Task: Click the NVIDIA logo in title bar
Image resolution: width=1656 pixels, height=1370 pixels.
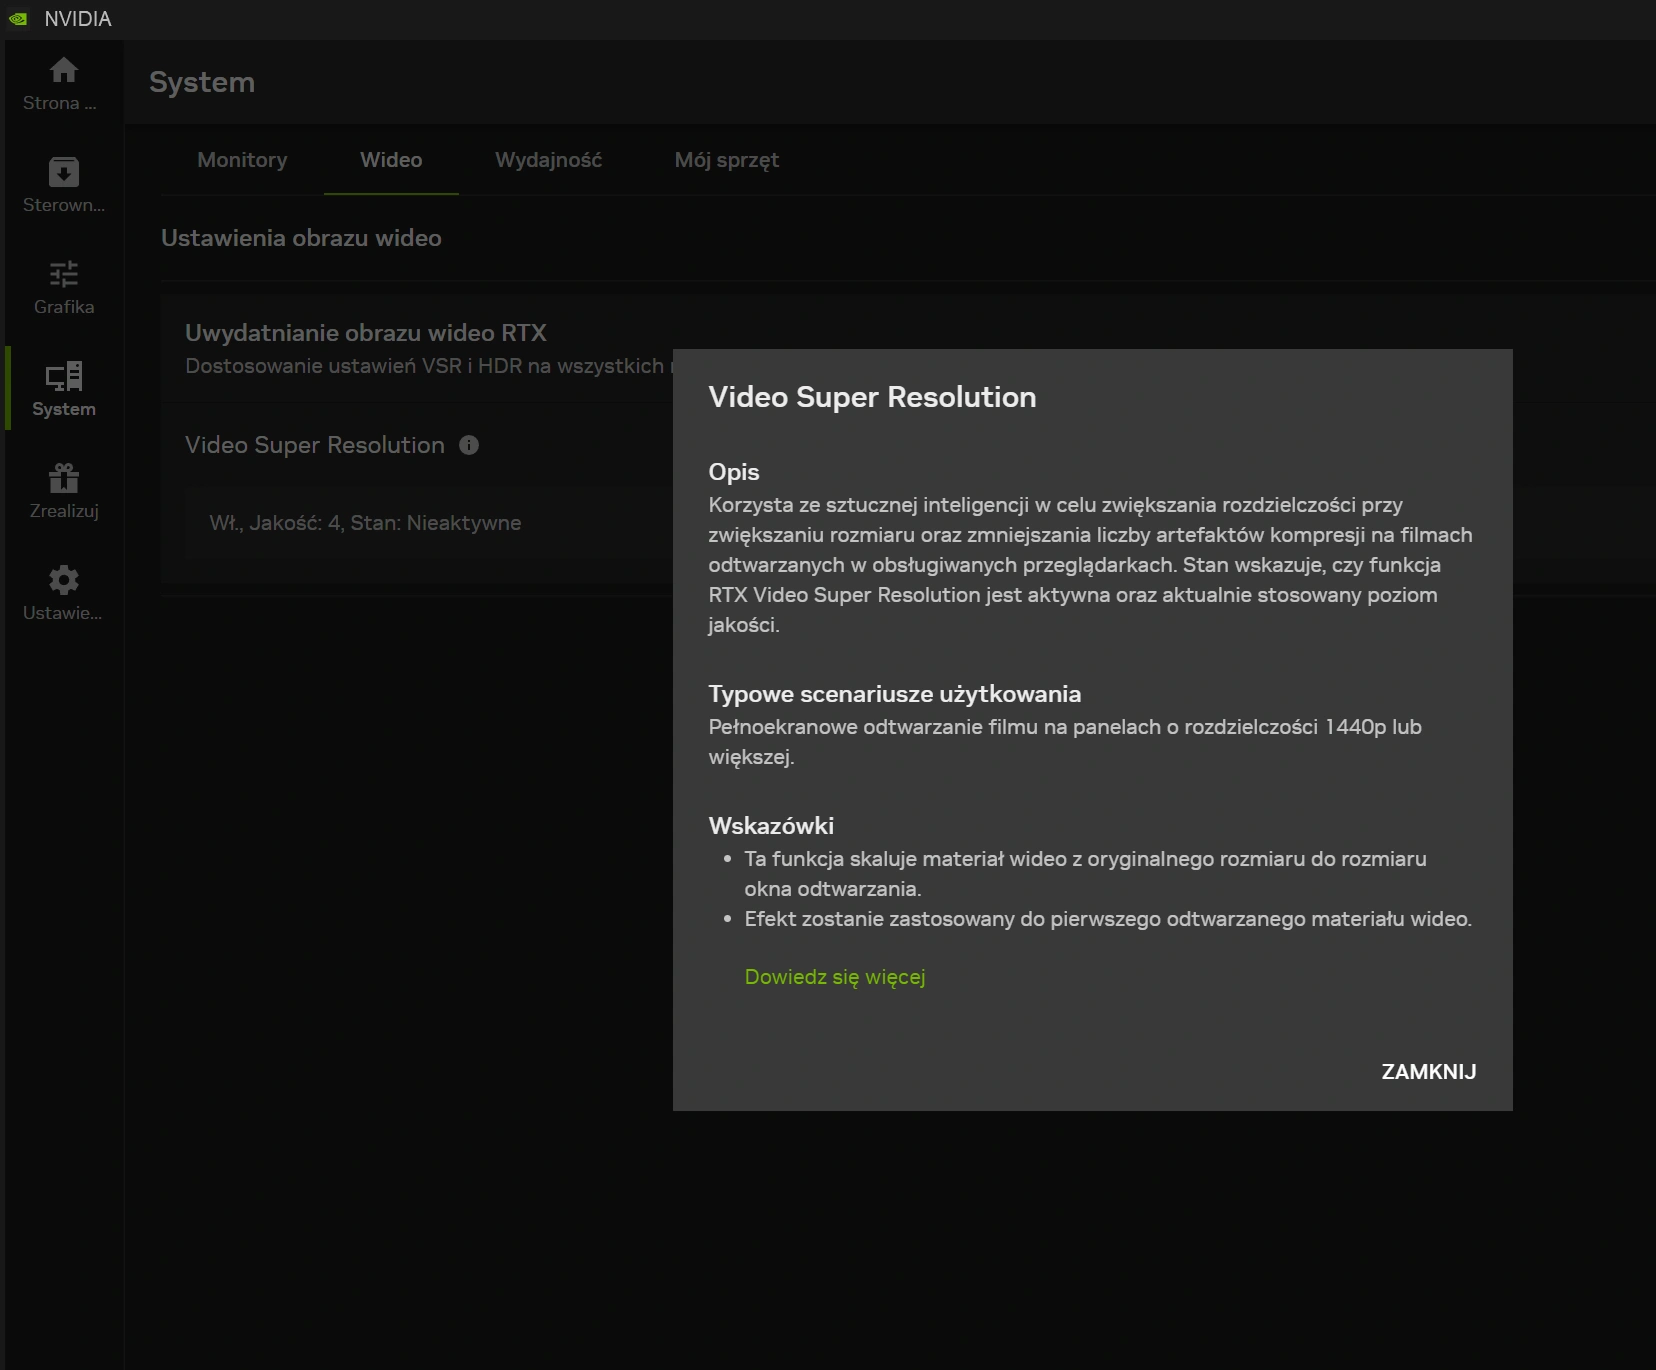Action: (x=18, y=19)
